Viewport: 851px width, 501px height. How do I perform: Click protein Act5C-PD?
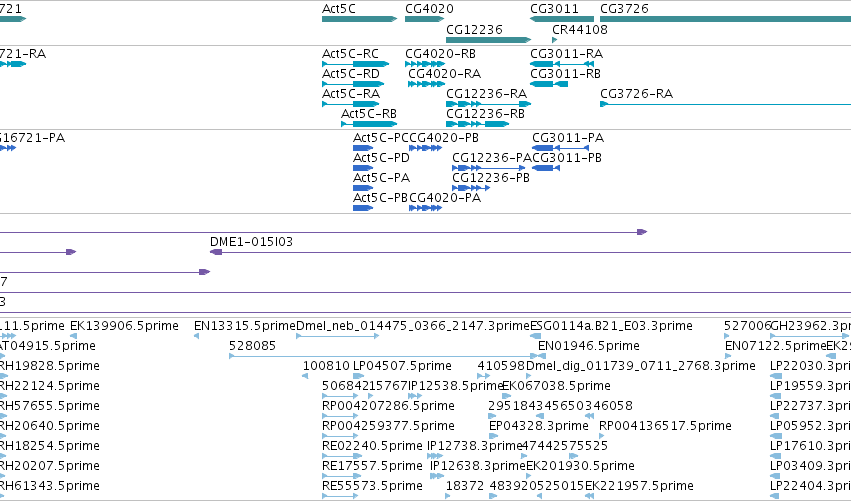(381, 158)
